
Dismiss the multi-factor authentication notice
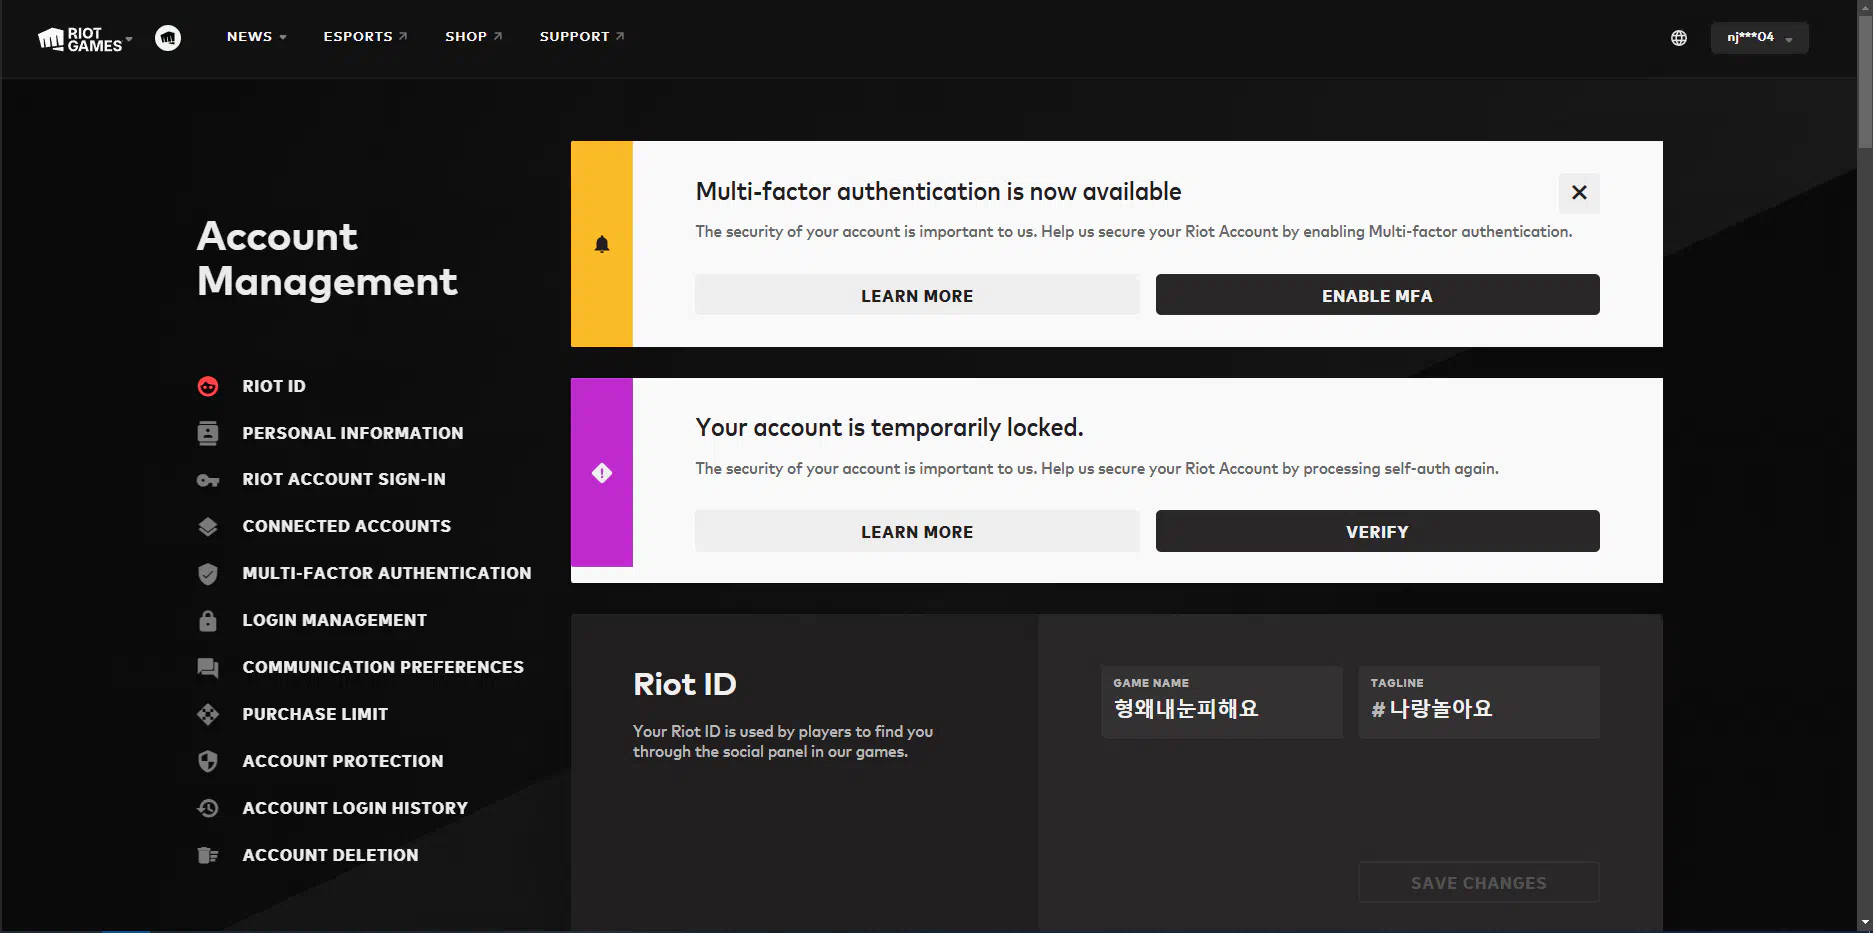pyautogui.click(x=1579, y=193)
